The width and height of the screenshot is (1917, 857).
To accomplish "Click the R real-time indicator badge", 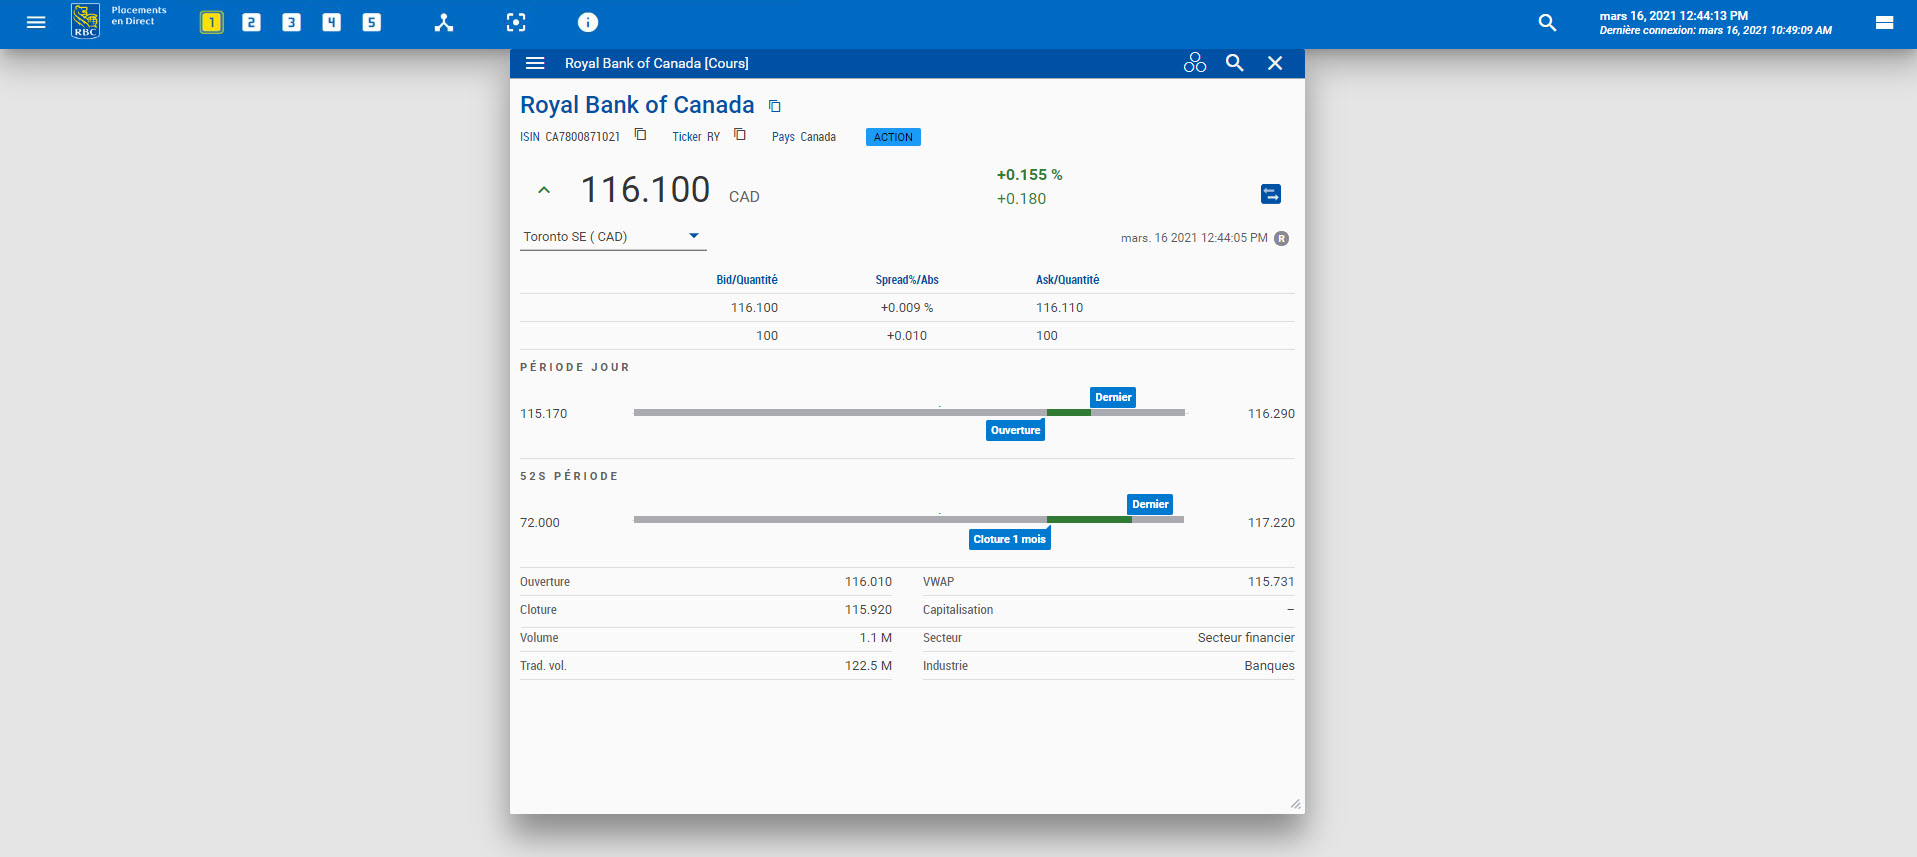I will [x=1281, y=238].
